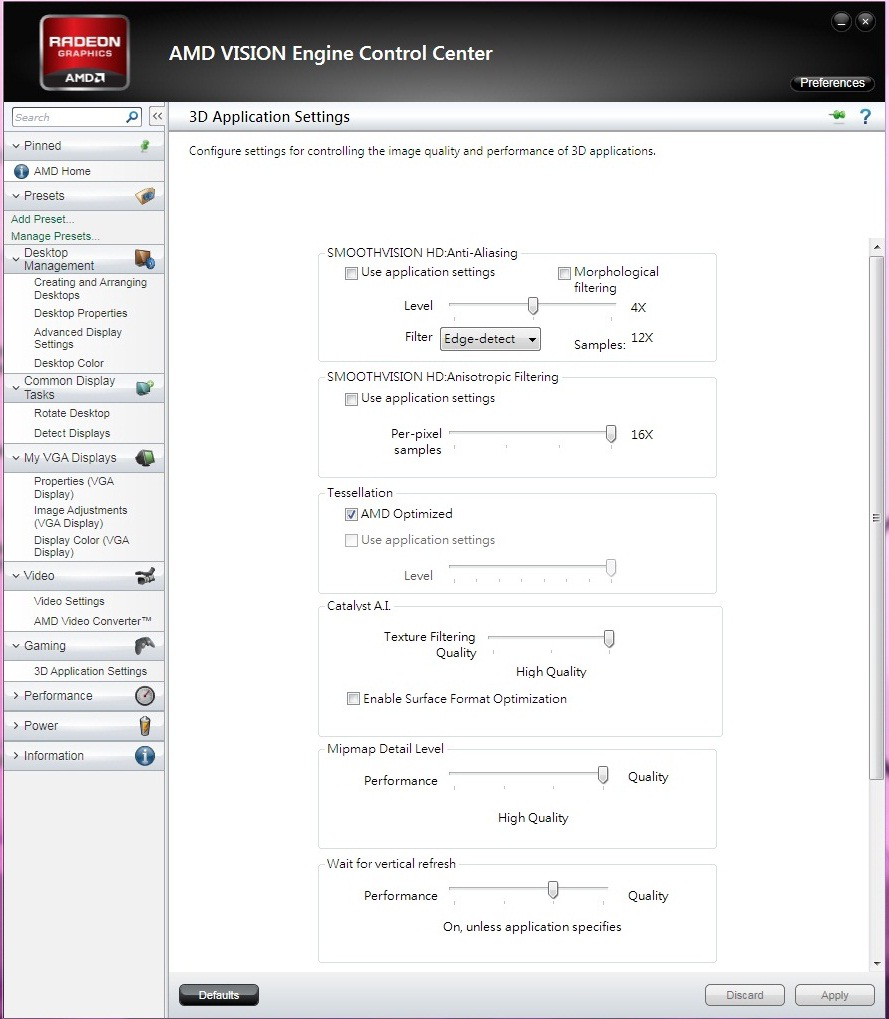Image resolution: width=889 pixels, height=1019 pixels.
Task: Toggle Tessellation Use application settings checkbox
Action: pyautogui.click(x=352, y=540)
